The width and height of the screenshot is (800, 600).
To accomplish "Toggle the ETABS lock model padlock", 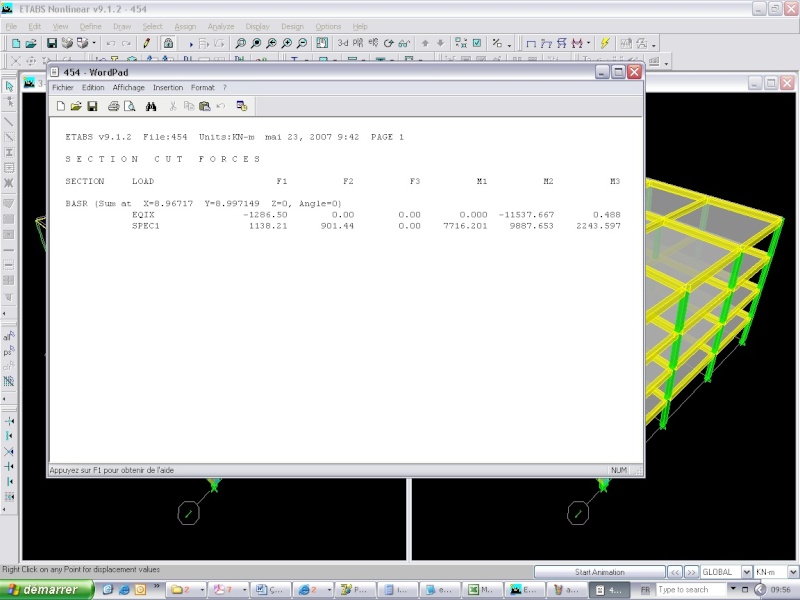I will point(168,43).
